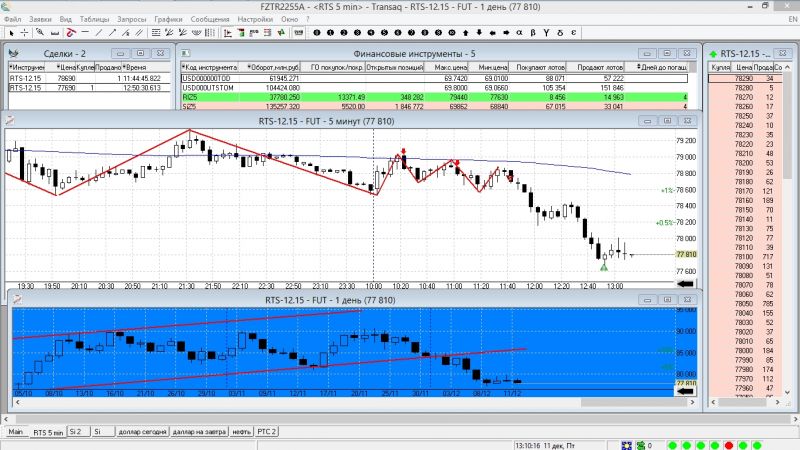This screenshot has height=450, width=800.
Task: Pick the vertical time zones tool
Action: tap(210, 33)
